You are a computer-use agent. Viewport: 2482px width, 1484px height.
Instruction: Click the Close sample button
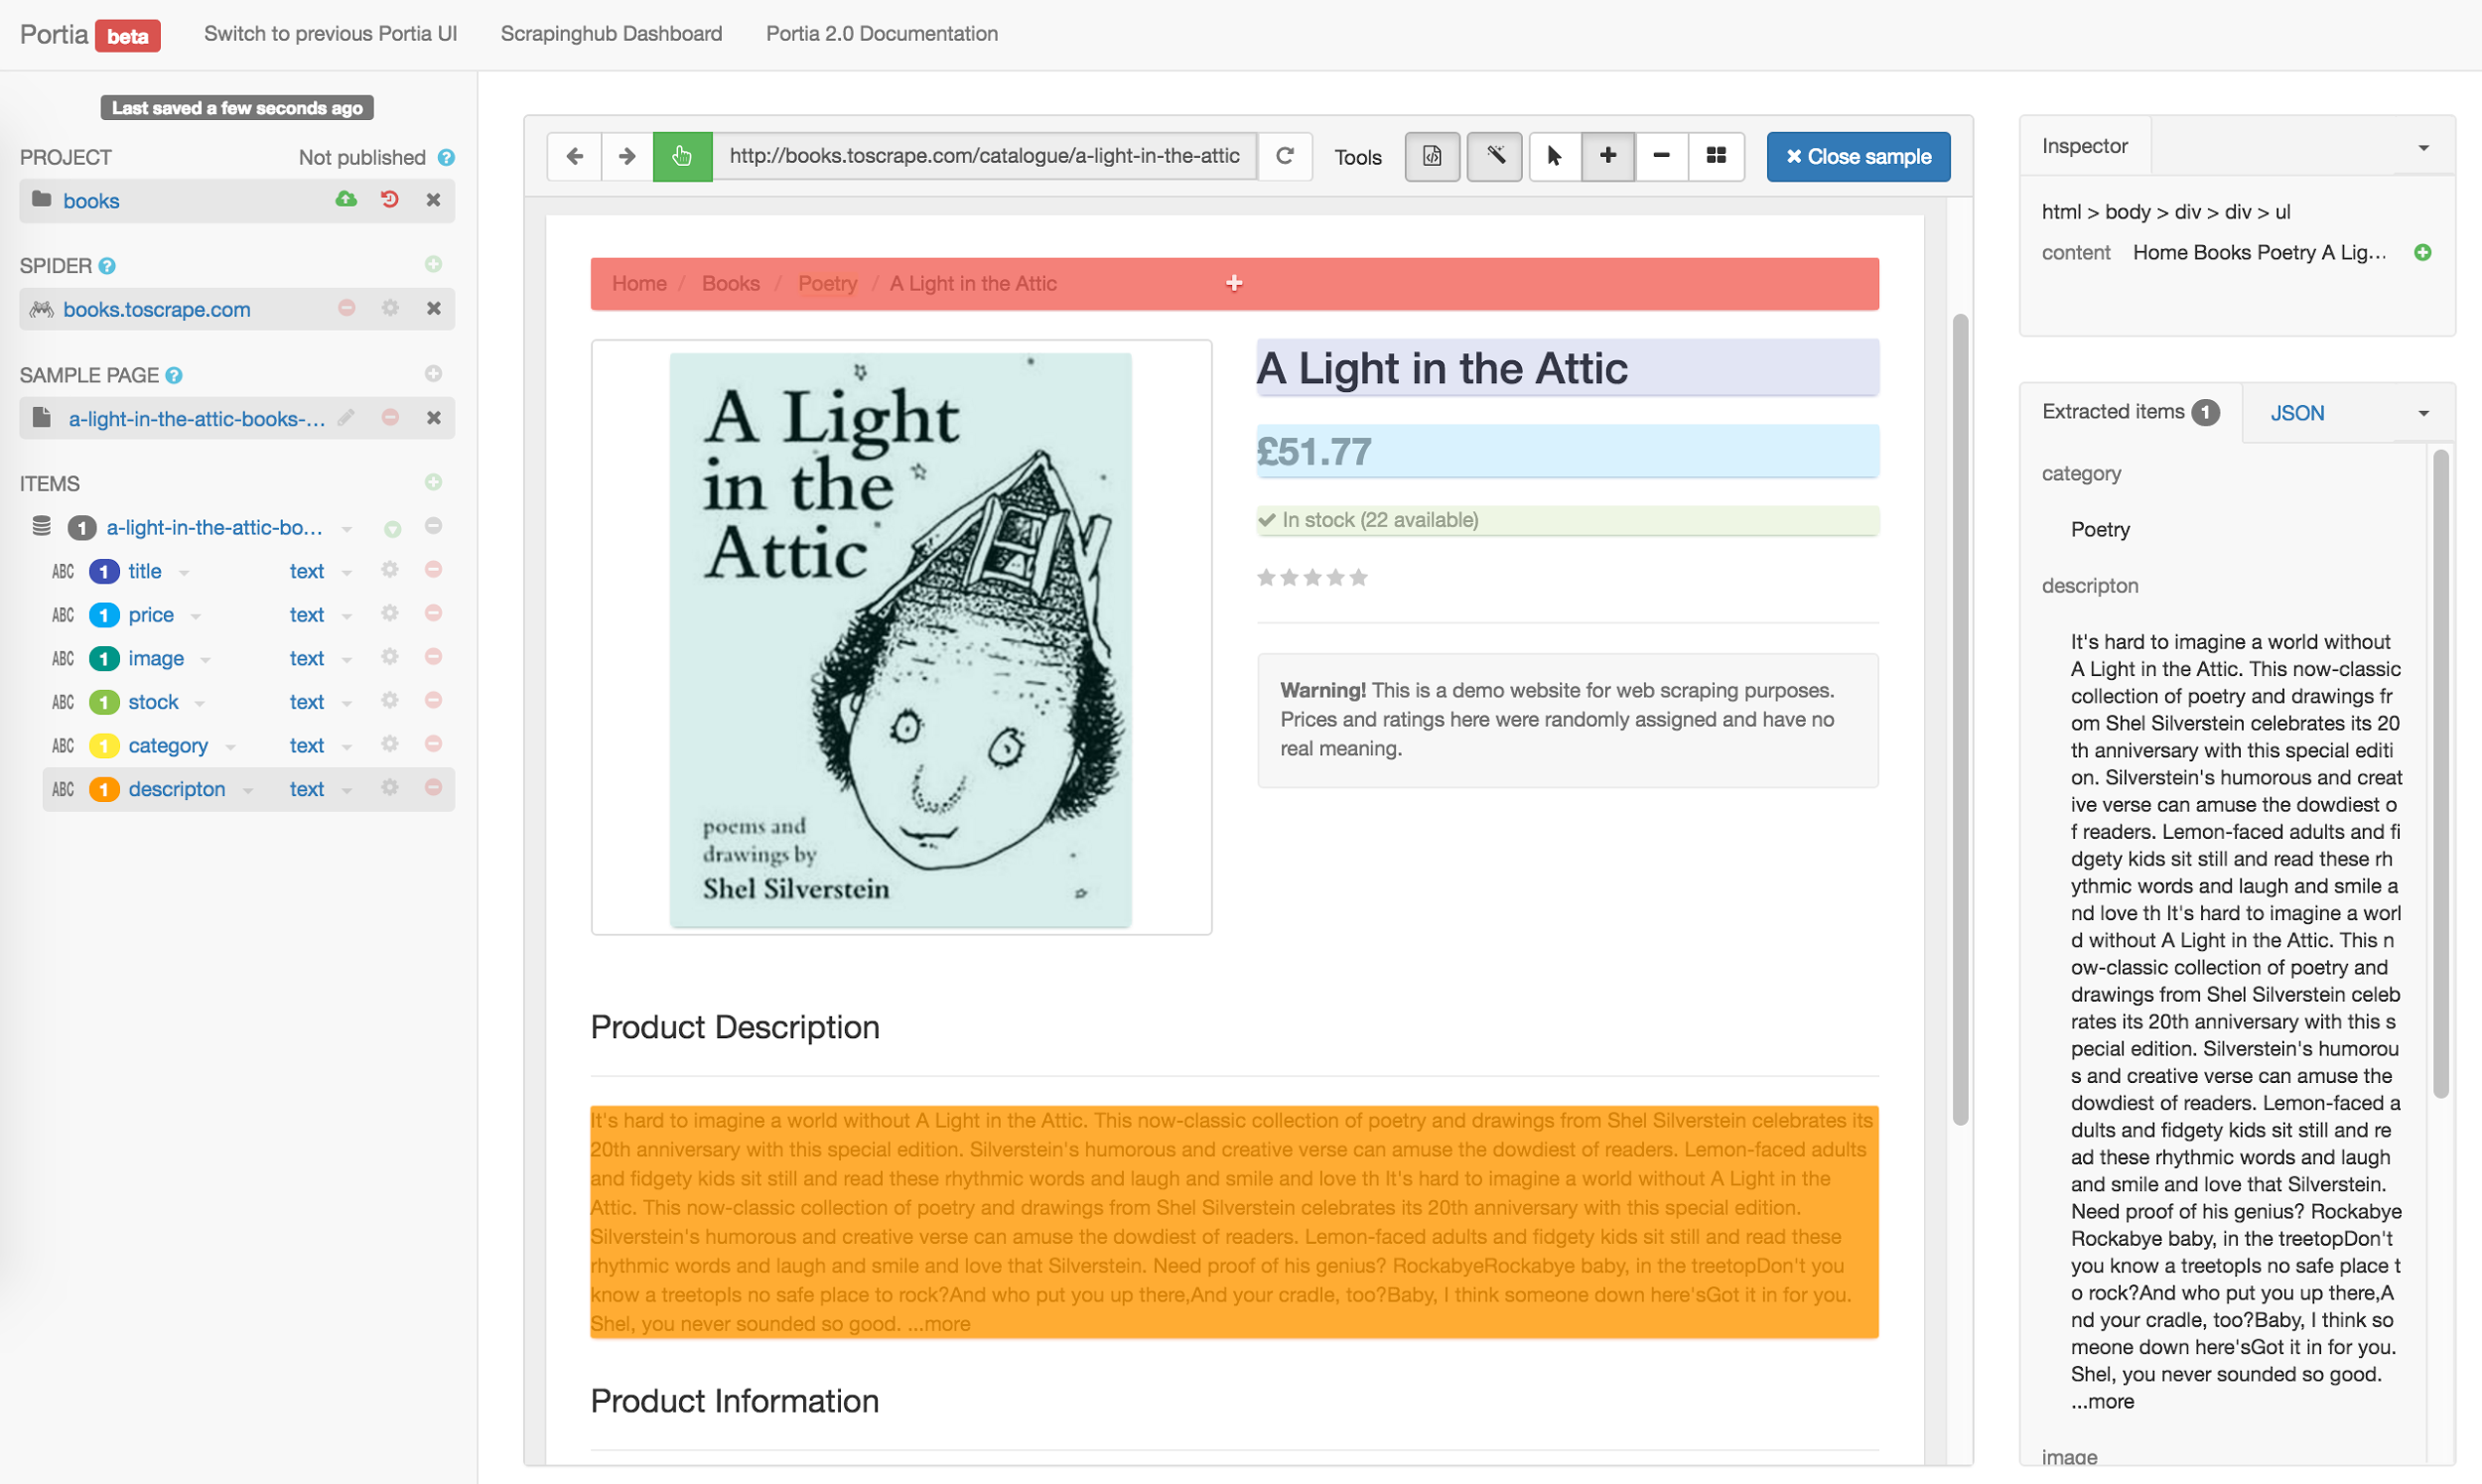pyautogui.click(x=1857, y=156)
